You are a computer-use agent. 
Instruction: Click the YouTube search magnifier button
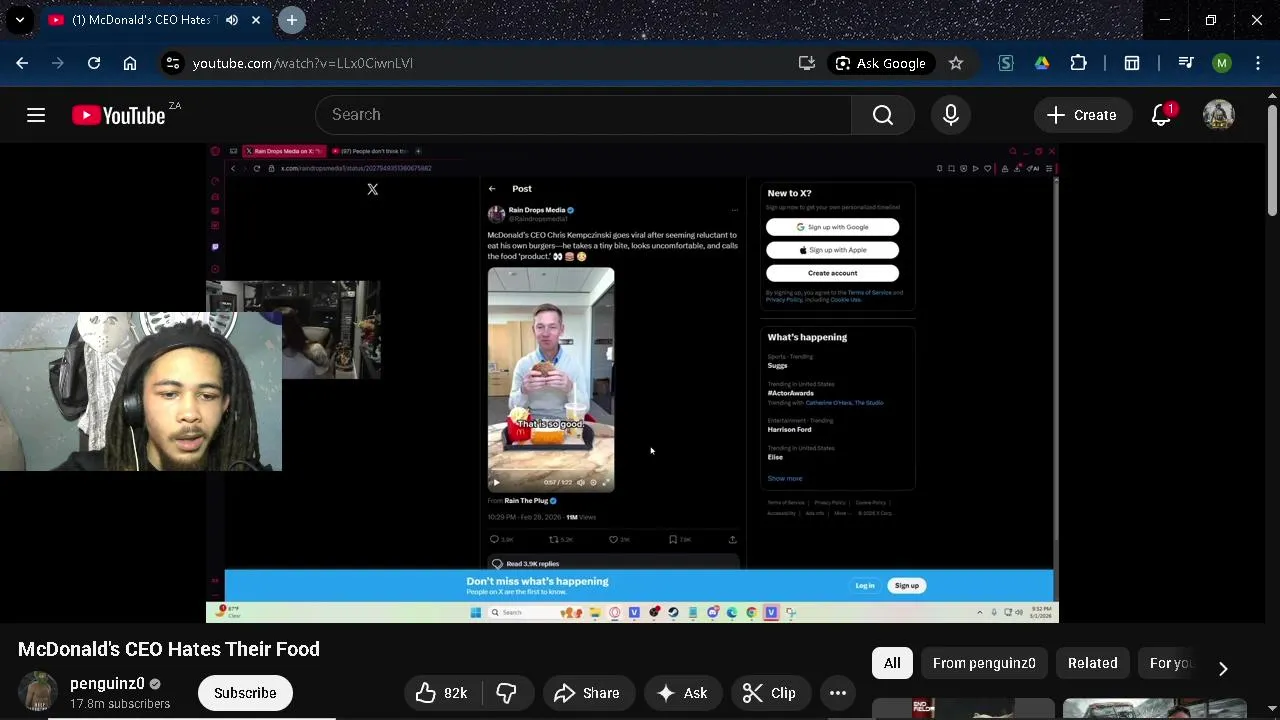[x=883, y=114]
